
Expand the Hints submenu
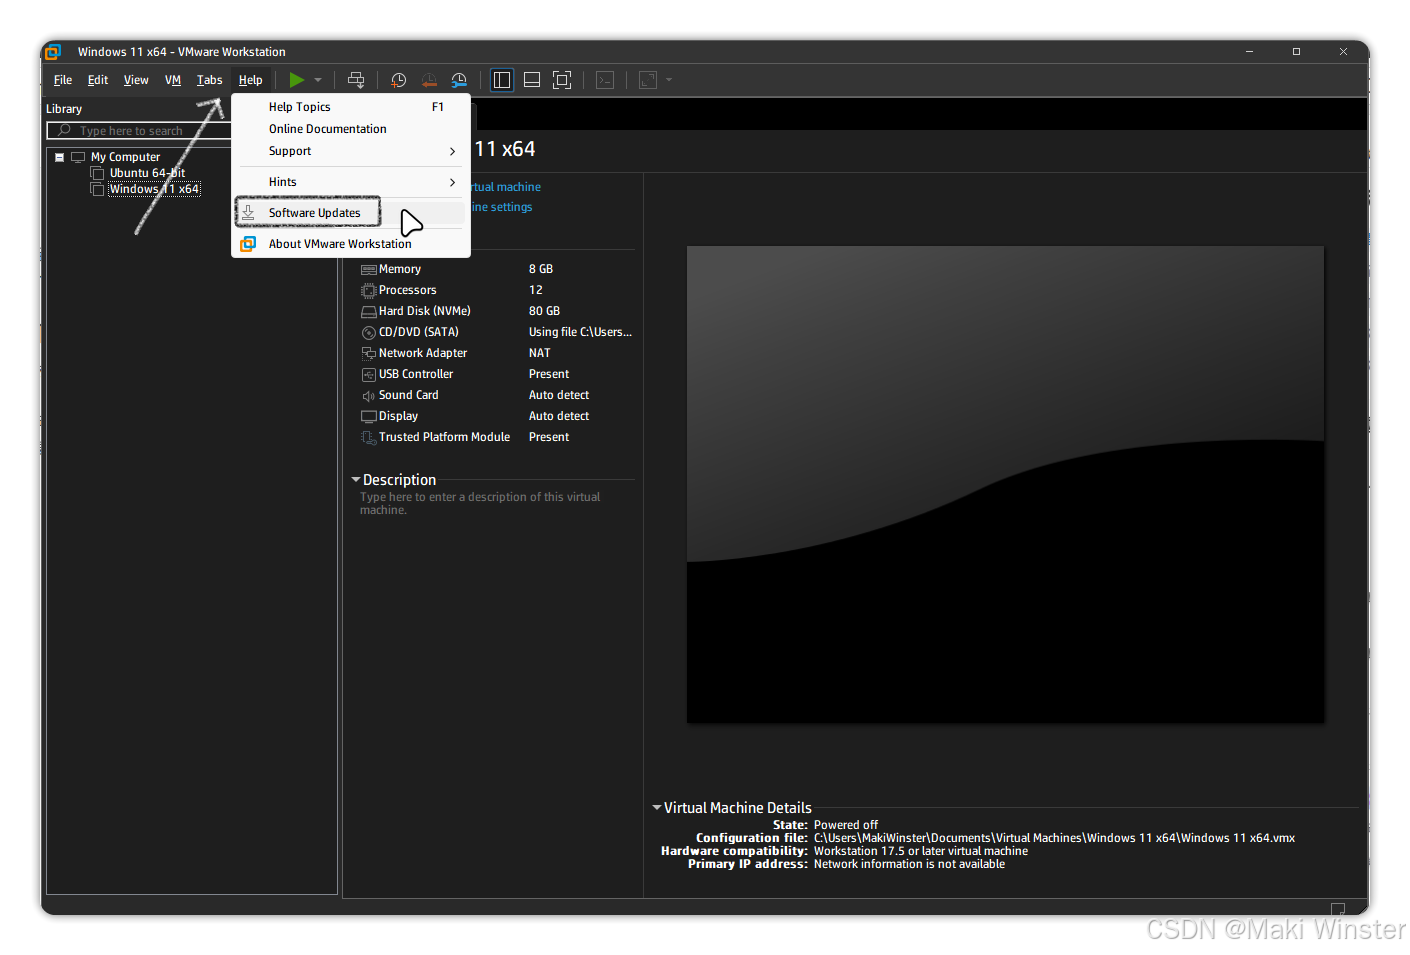(x=351, y=182)
